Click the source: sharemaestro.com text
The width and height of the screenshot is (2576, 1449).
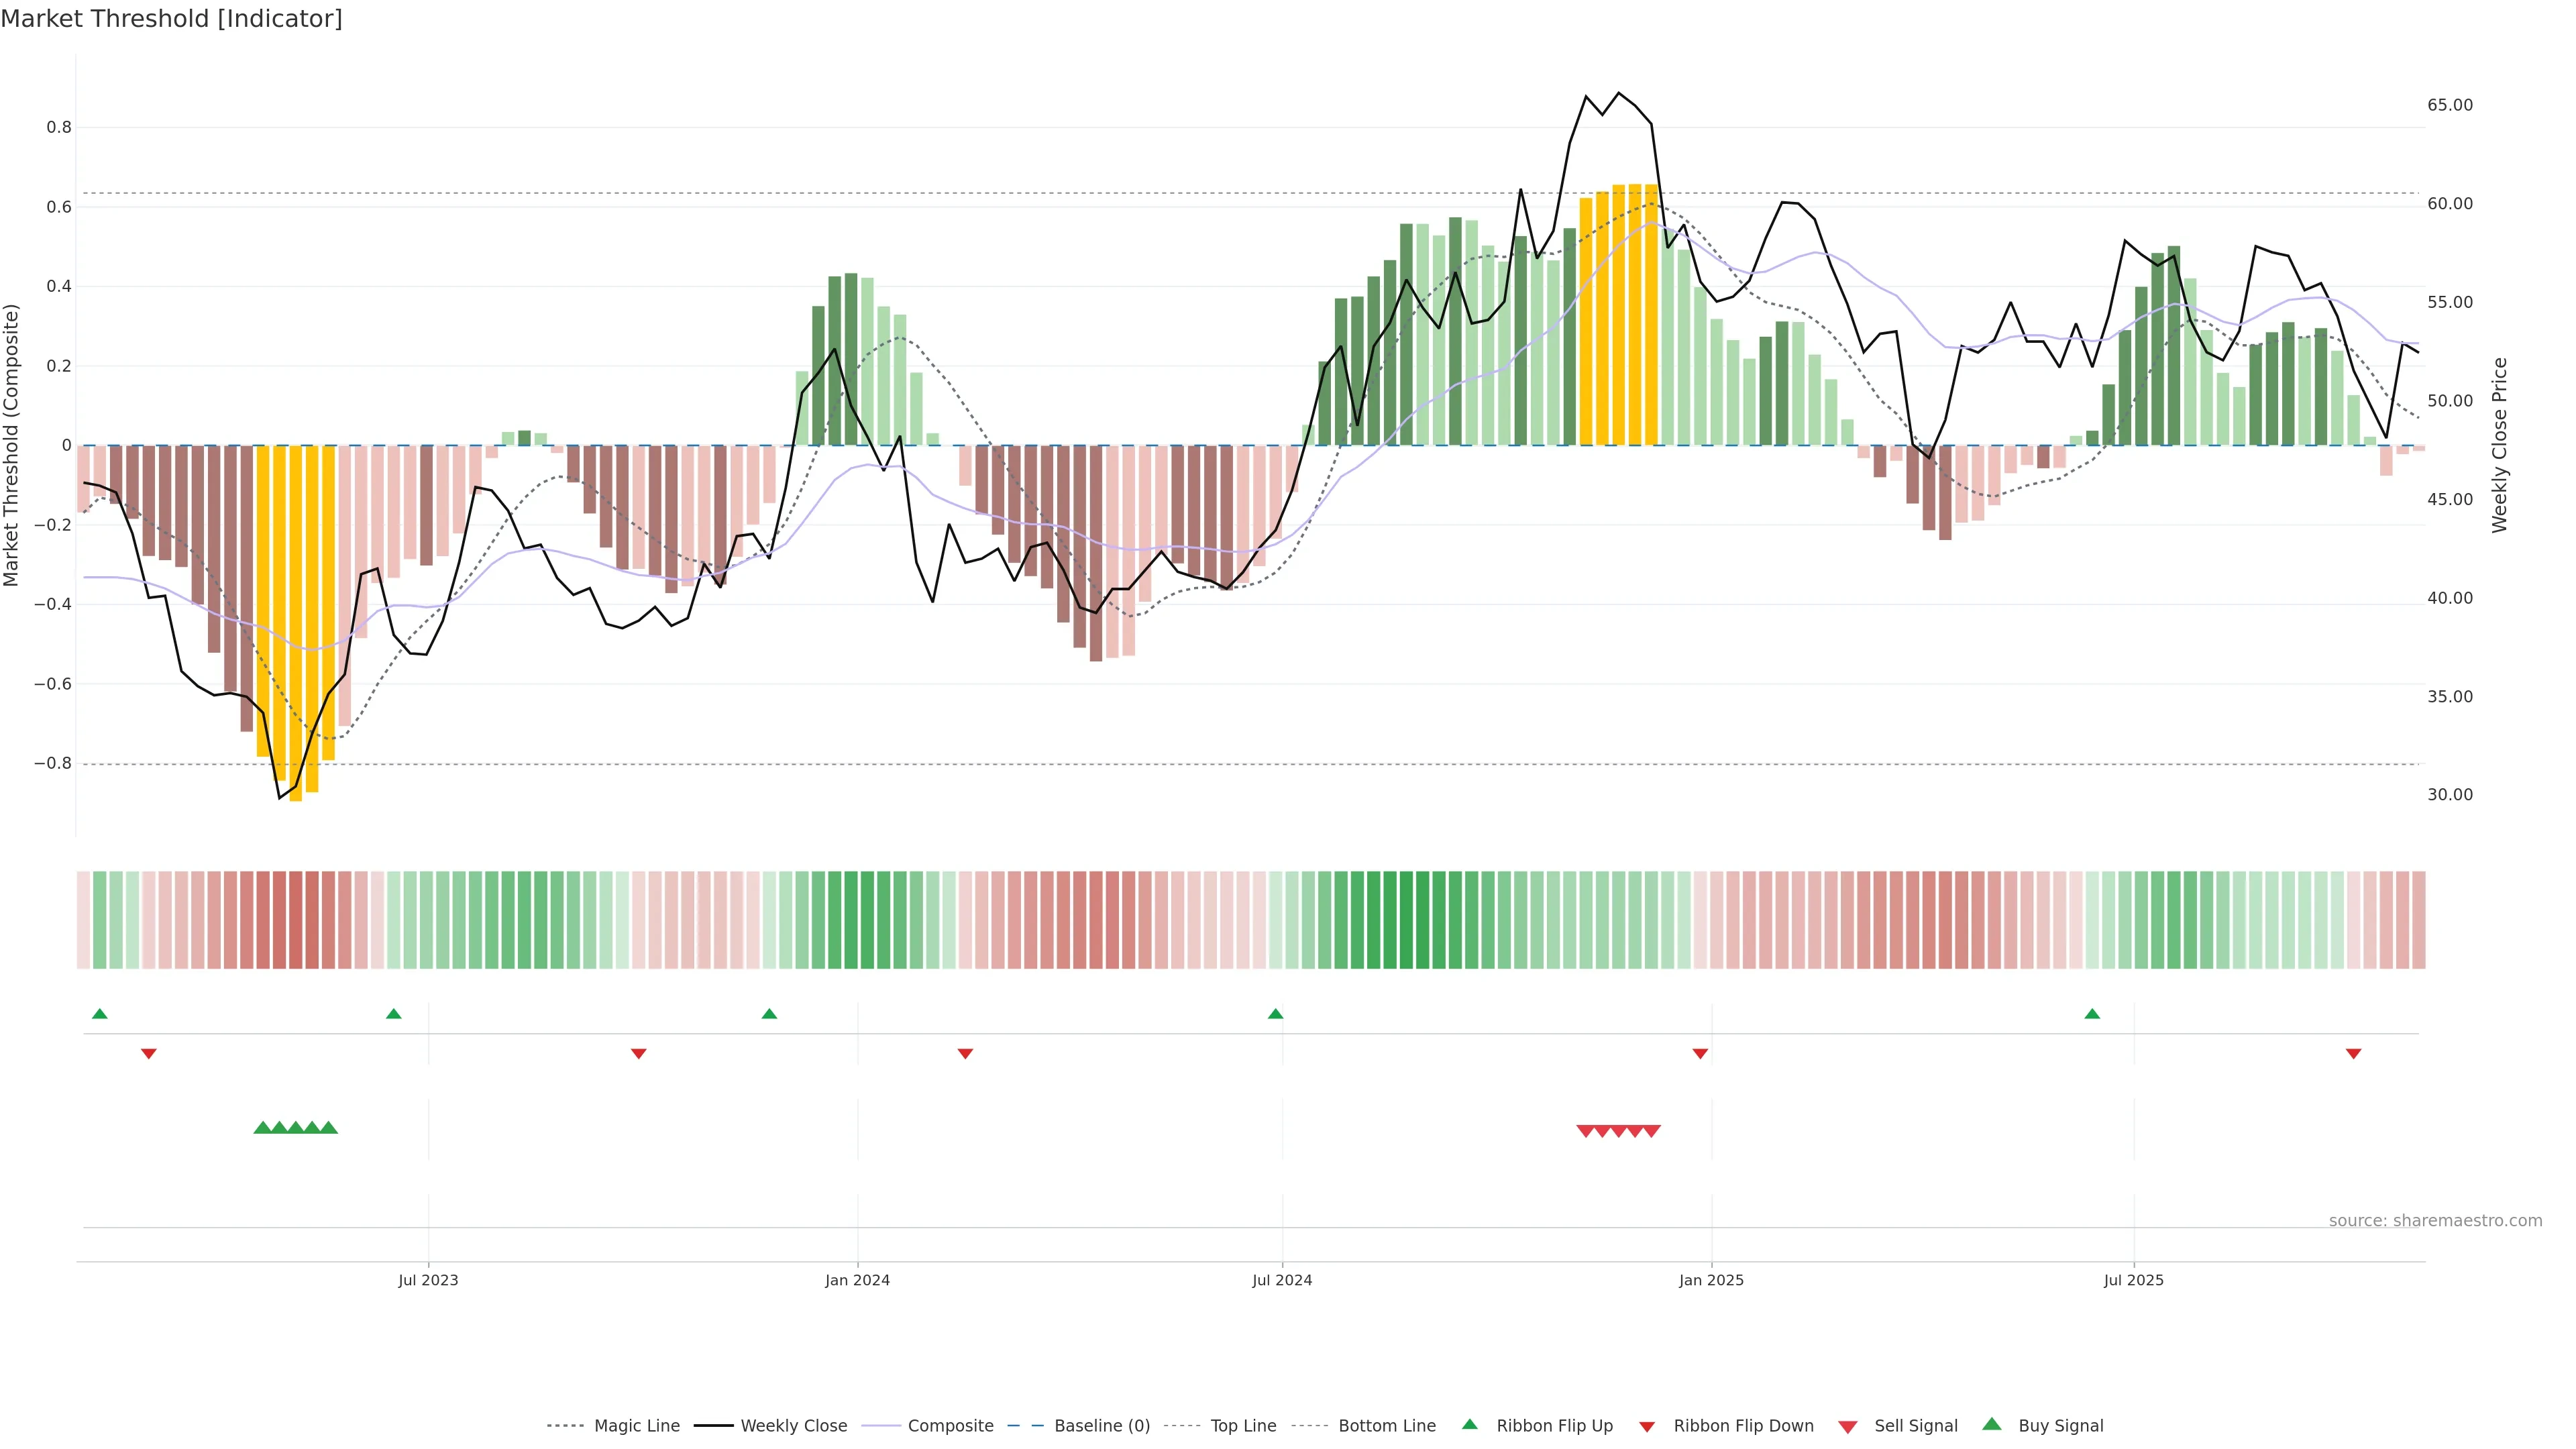click(x=2435, y=1220)
